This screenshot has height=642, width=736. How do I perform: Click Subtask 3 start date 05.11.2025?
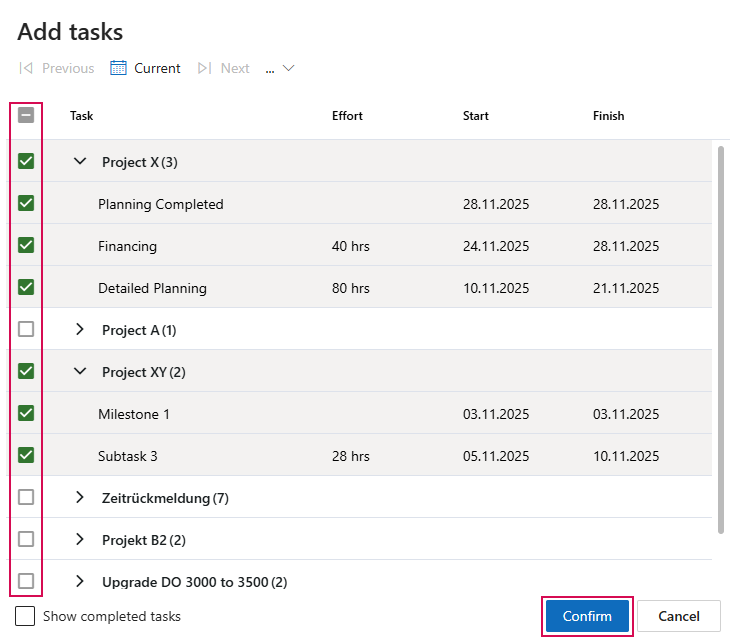coord(496,456)
